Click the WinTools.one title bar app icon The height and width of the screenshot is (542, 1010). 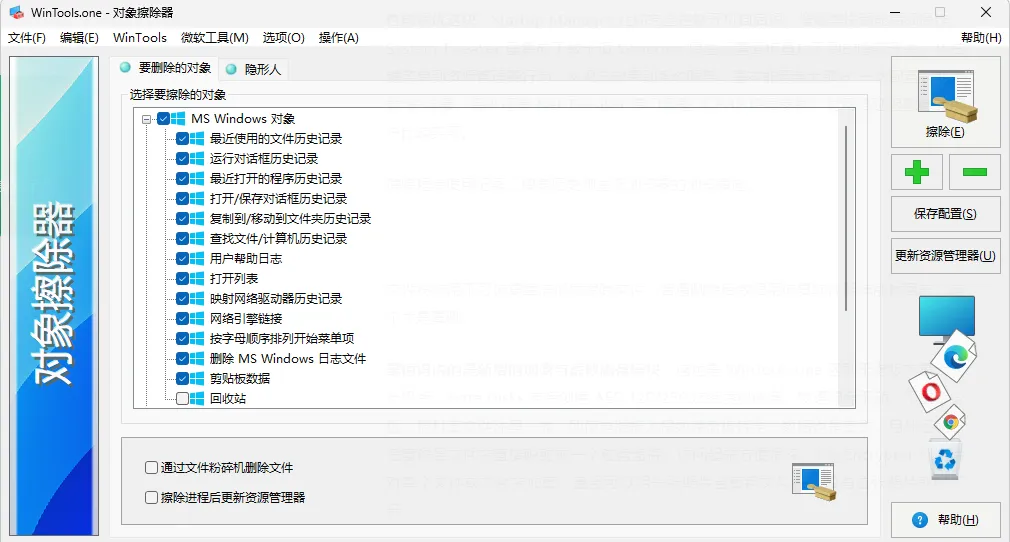click(17, 12)
